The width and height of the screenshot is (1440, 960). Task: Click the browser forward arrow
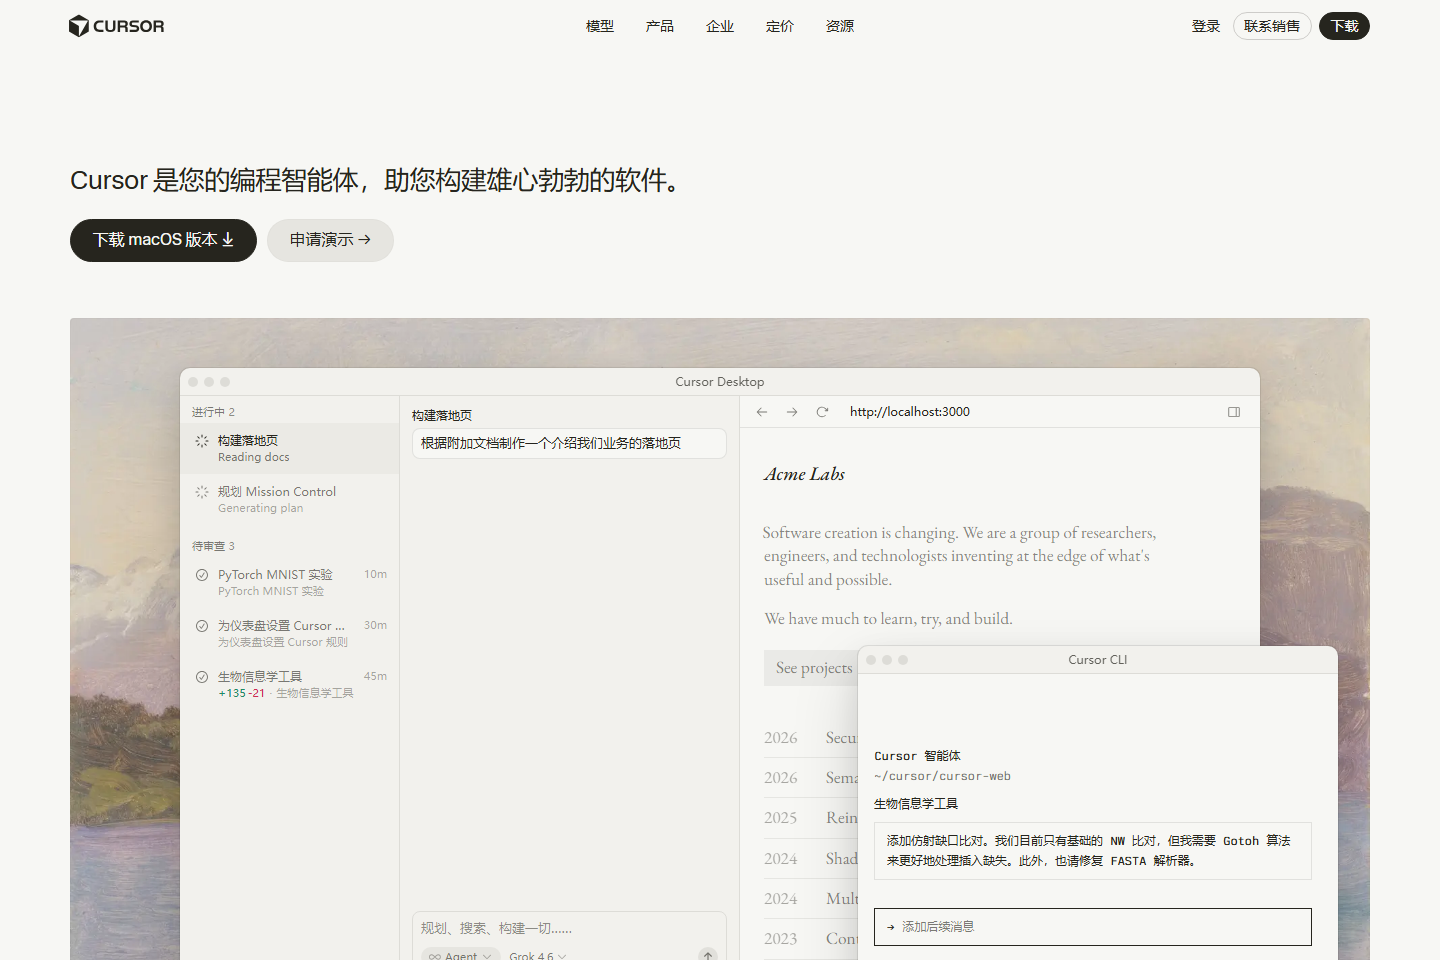tap(792, 412)
